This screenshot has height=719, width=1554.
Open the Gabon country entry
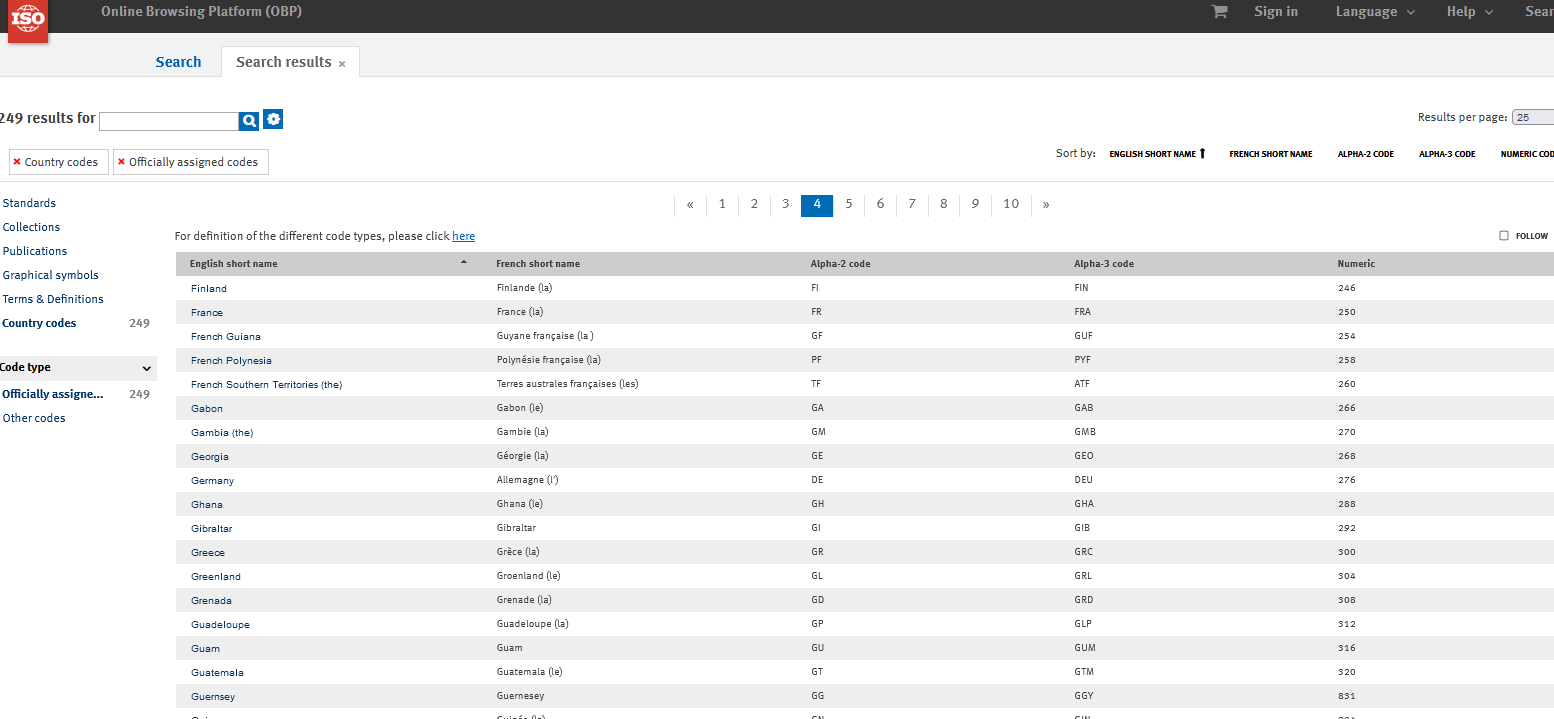pos(207,408)
